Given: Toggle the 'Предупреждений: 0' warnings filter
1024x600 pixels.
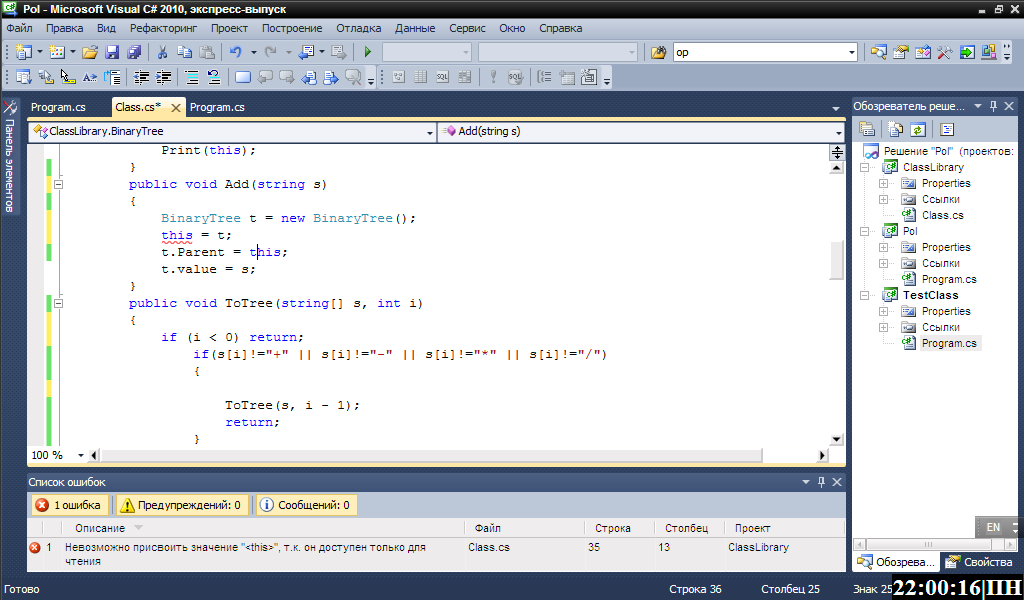Looking at the screenshot, I should [182, 505].
